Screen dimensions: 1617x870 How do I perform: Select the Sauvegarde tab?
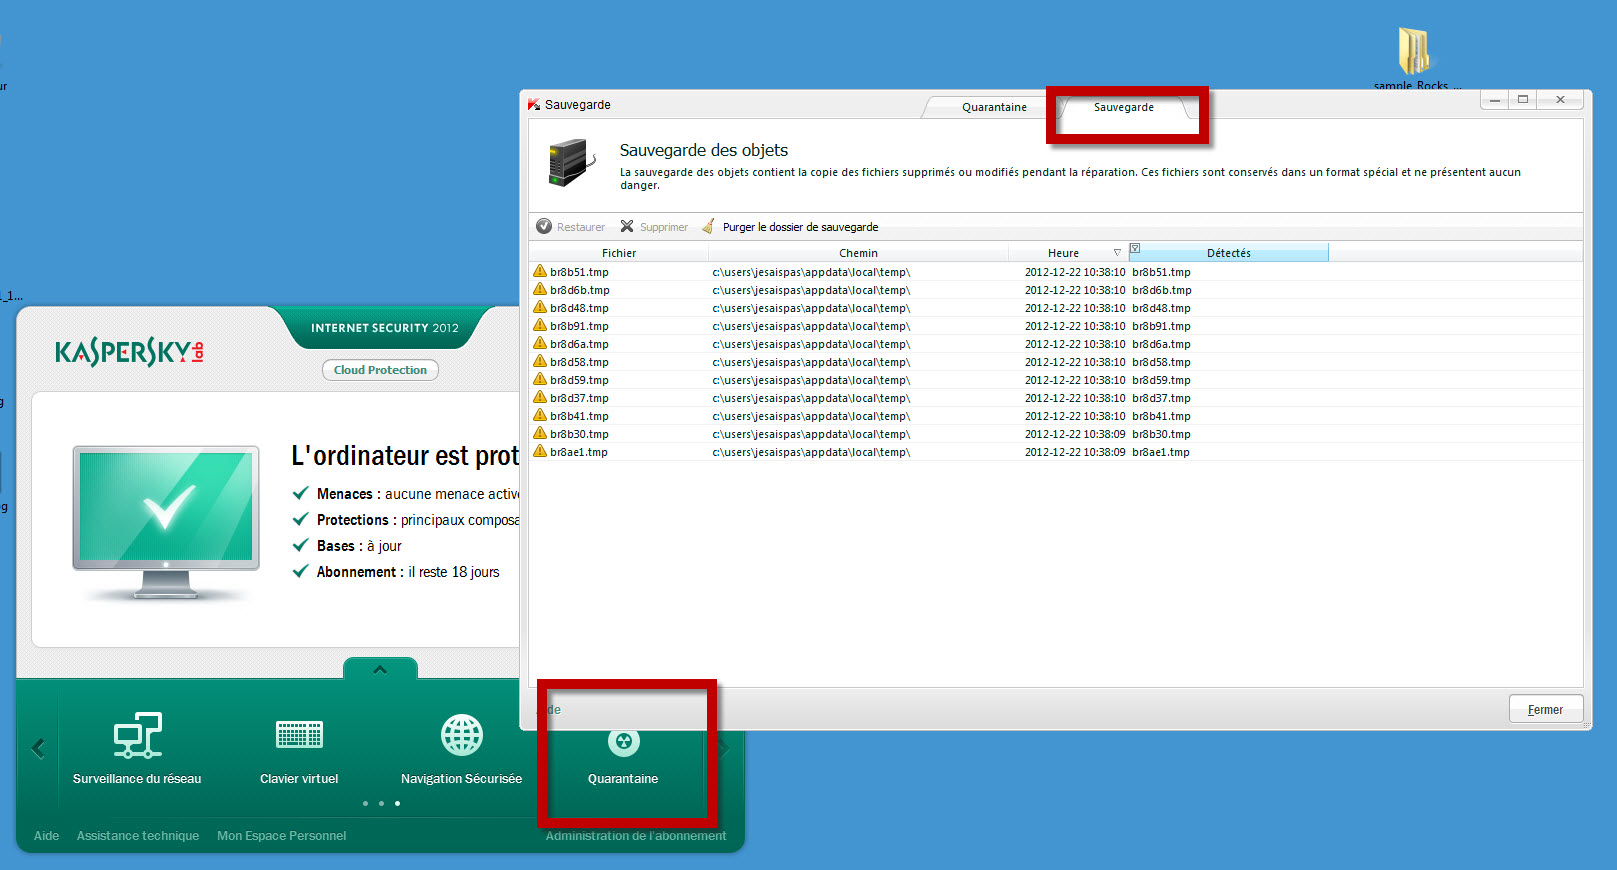click(1124, 107)
